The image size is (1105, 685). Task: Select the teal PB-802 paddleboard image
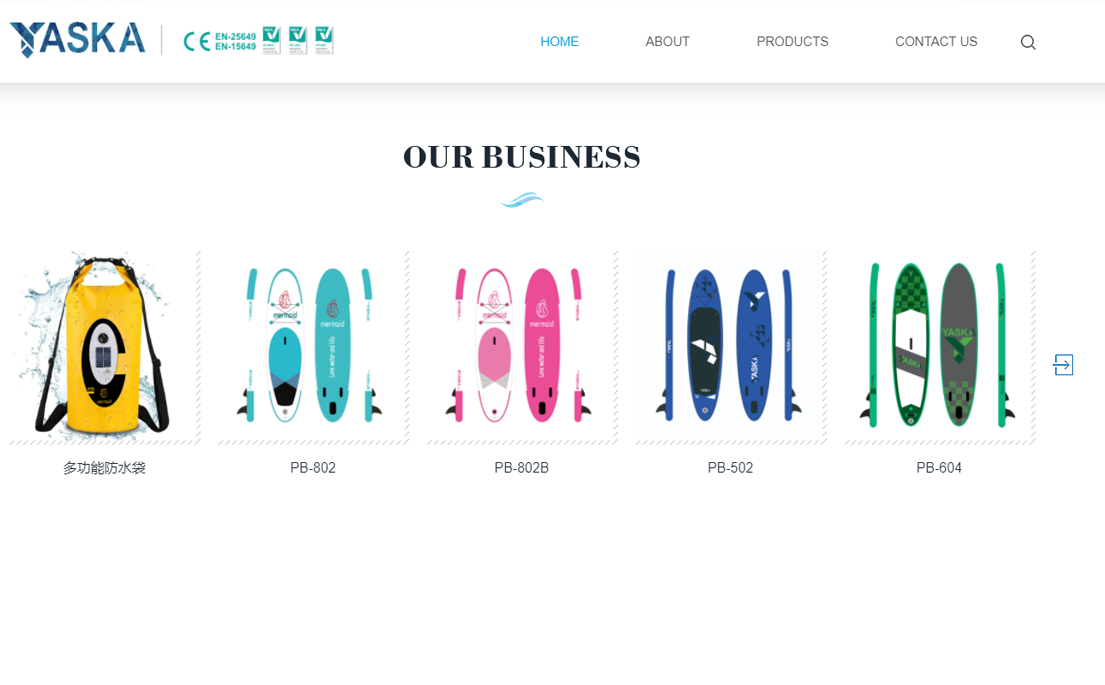(x=313, y=347)
